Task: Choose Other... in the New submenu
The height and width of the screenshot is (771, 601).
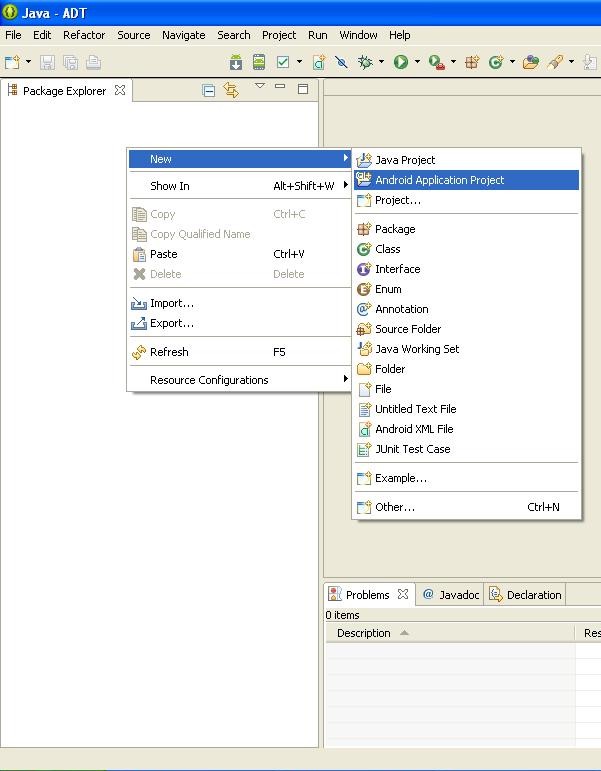Action: point(466,507)
